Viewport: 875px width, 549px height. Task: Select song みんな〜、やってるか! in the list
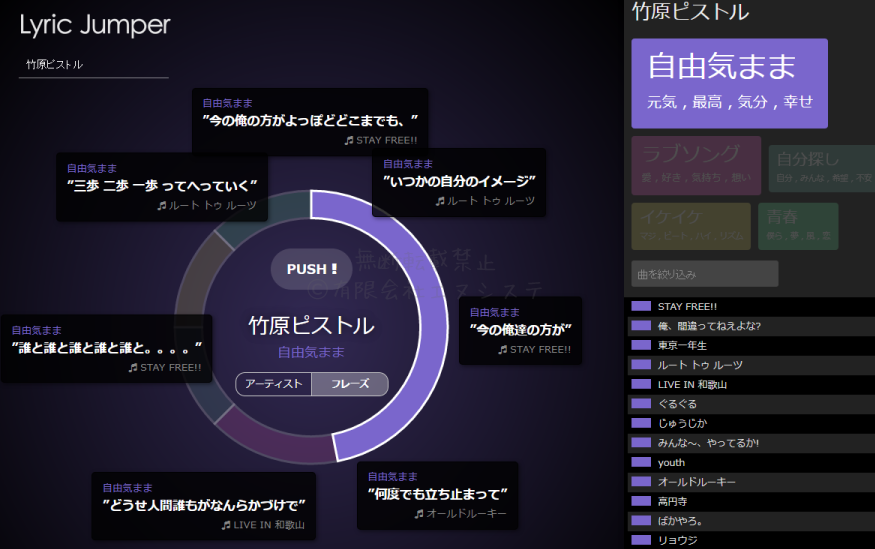click(x=749, y=443)
